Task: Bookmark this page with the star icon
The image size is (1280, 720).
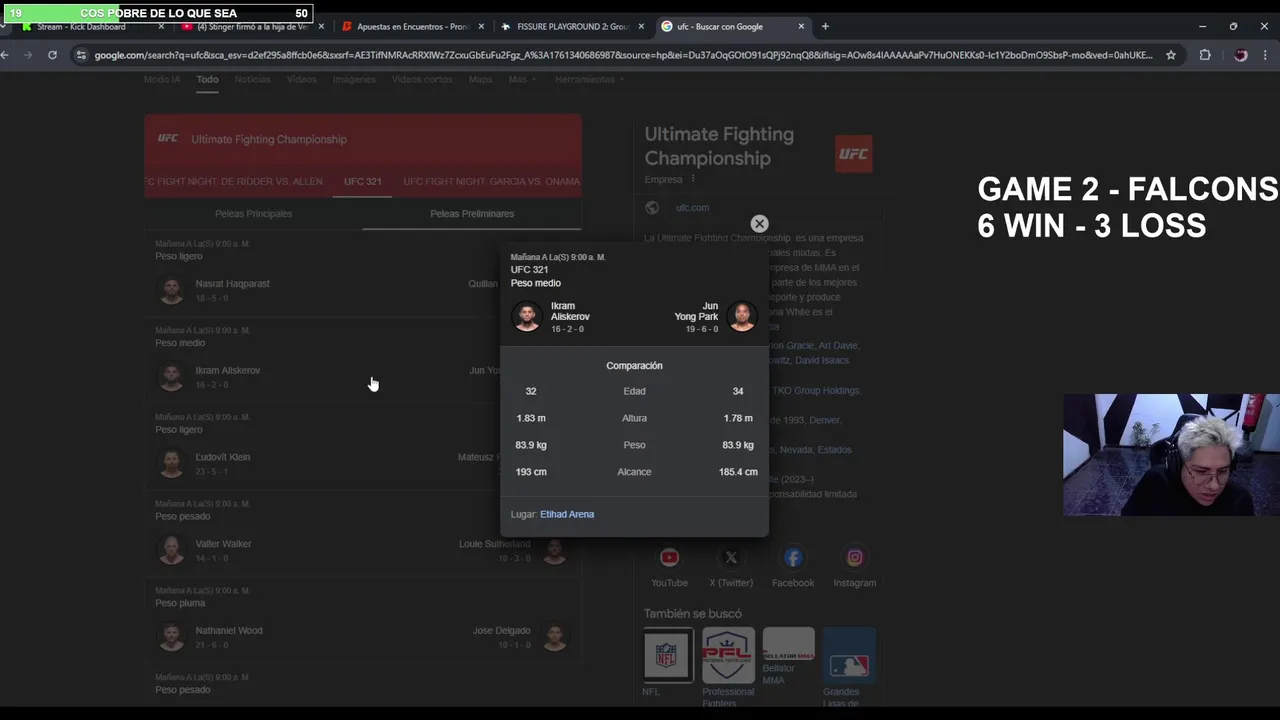Action: tap(1171, 55)
